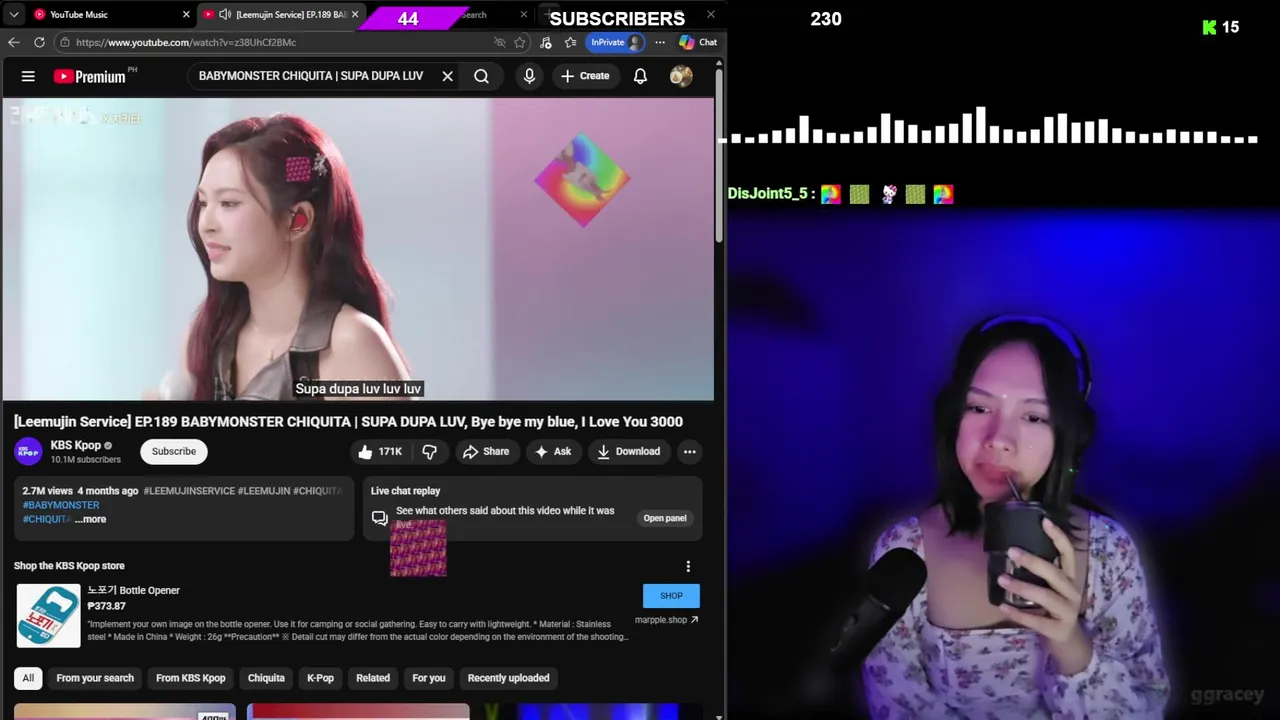Select the For you chip

429,678
